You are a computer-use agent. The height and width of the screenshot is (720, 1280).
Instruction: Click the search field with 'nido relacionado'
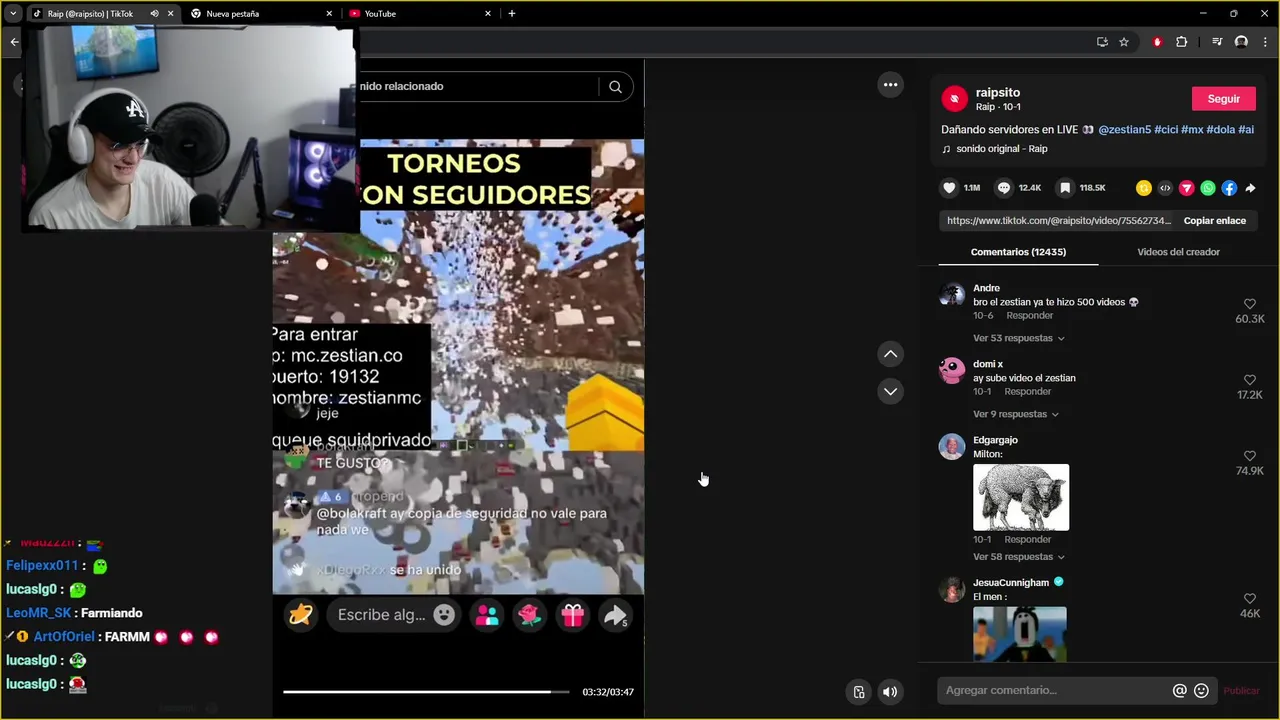tap(478, 86)
